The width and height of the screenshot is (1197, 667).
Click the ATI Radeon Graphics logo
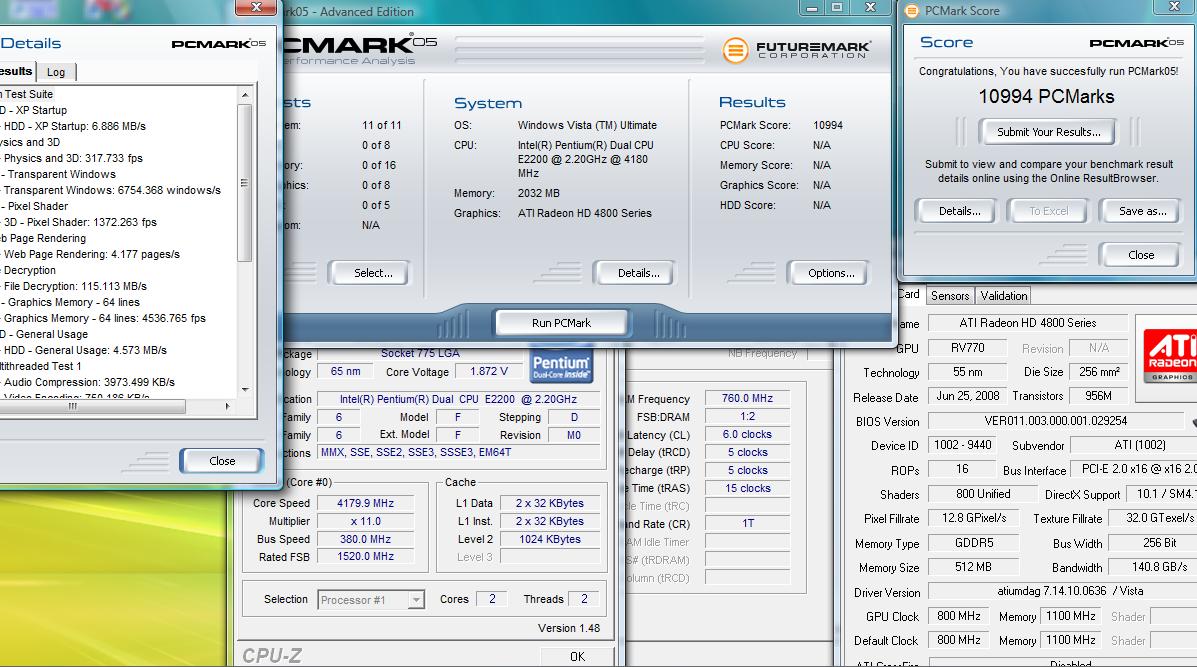click(1169, 358)
